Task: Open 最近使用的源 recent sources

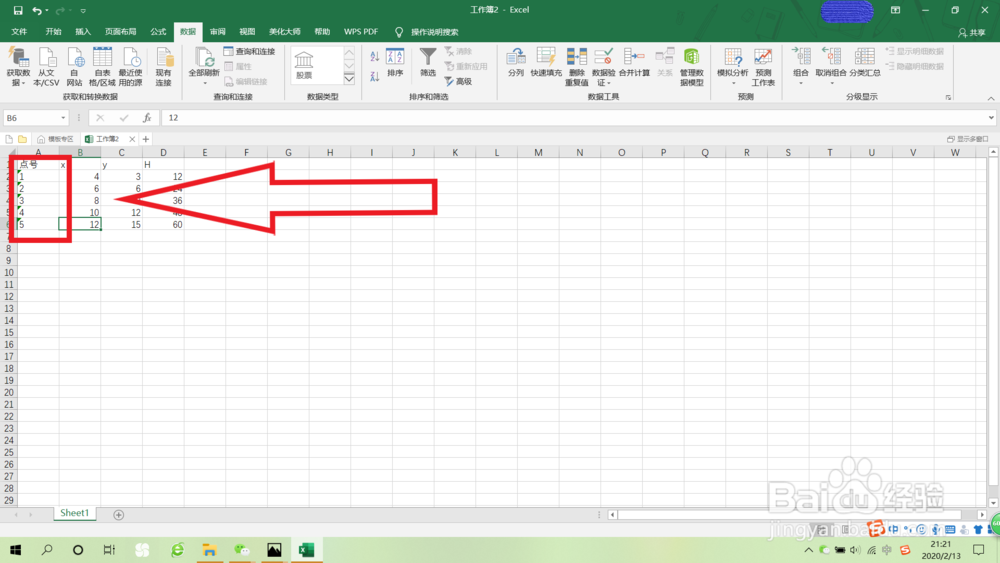Action: (x=131, y=66)
